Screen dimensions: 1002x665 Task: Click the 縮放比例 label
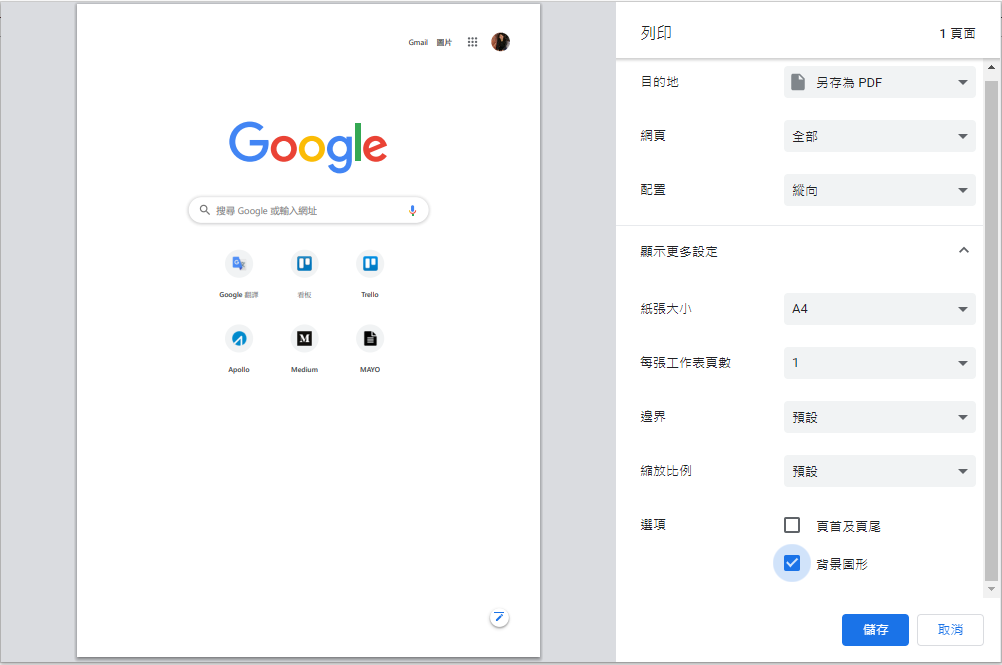(666, 471)
